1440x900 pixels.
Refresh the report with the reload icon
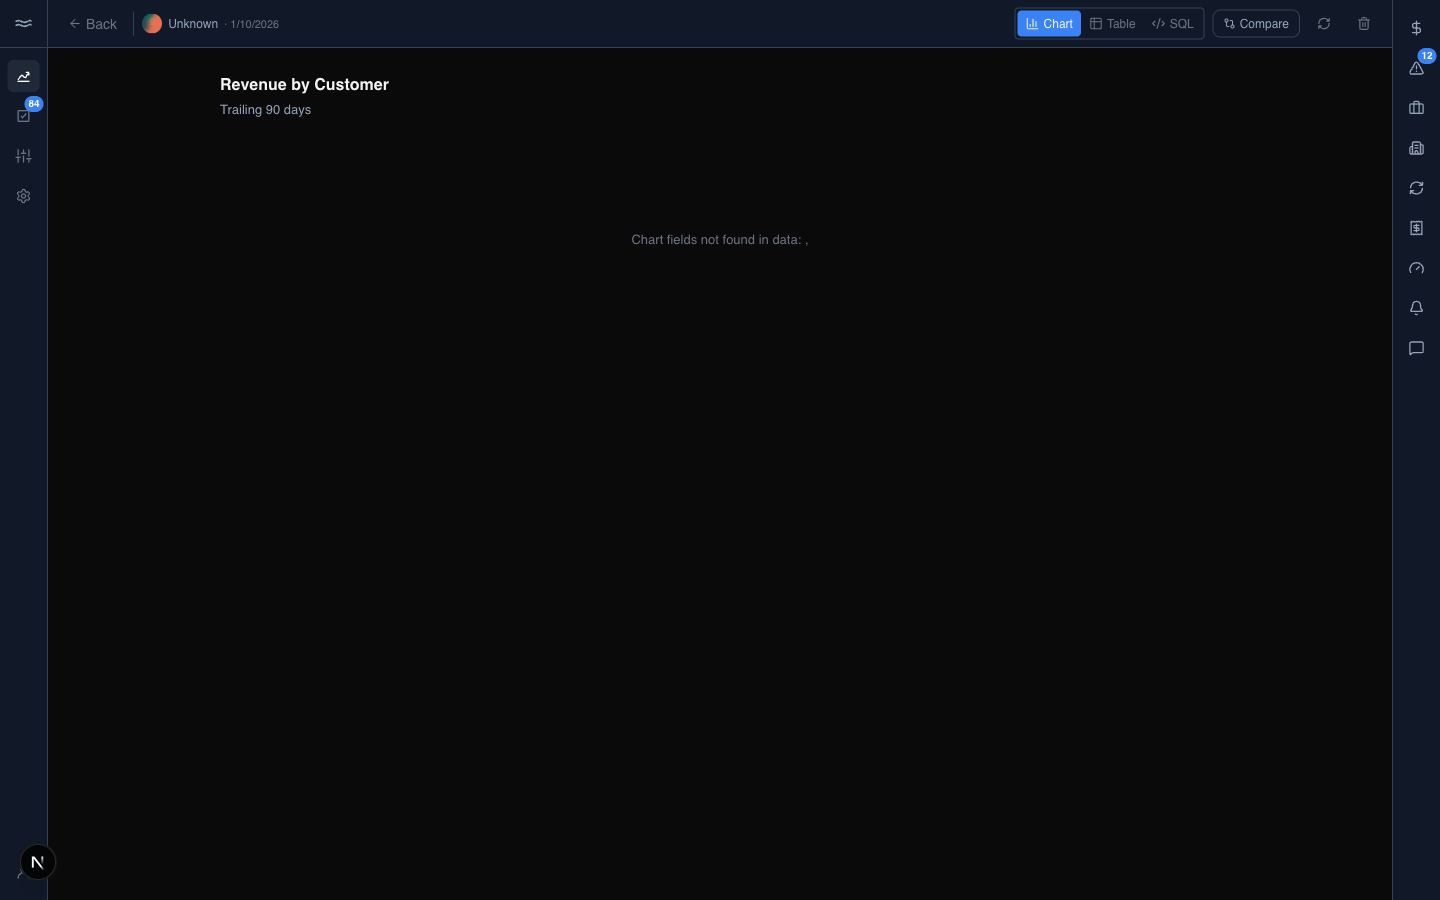pyautogui.click(x=1324, y=24)
